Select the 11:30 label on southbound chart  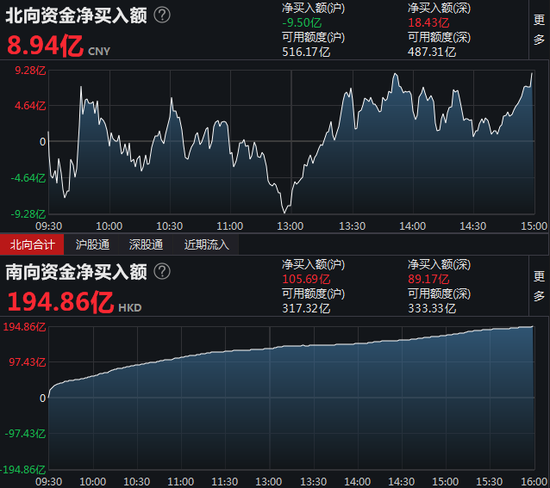pyautogui.click(x=224, y=482)
